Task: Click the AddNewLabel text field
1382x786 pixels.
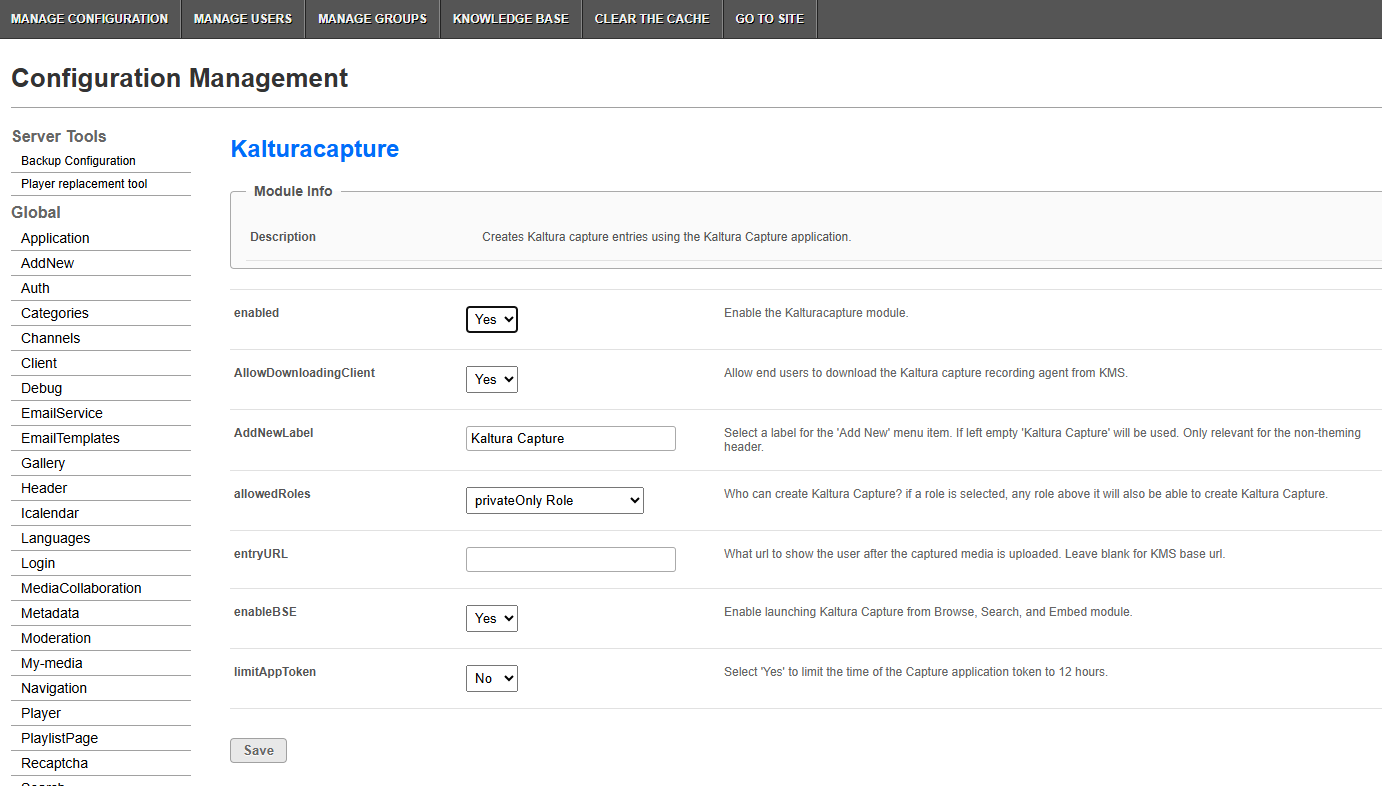Action: pyautogui.click(x=571, y=438)
